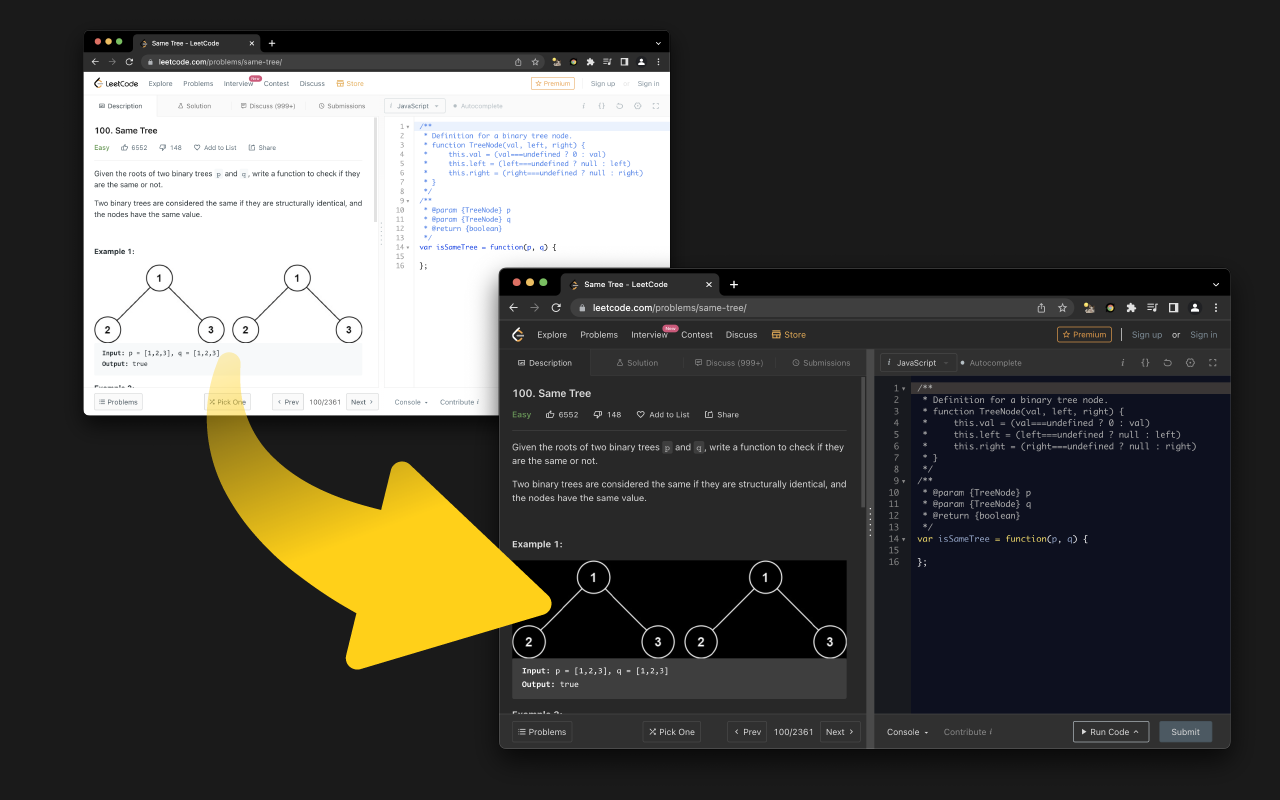Toggle Autocomplete in the light editor
Viewport: 1280px width, 800px height.
pyautogui.click(x=477, y=106)
